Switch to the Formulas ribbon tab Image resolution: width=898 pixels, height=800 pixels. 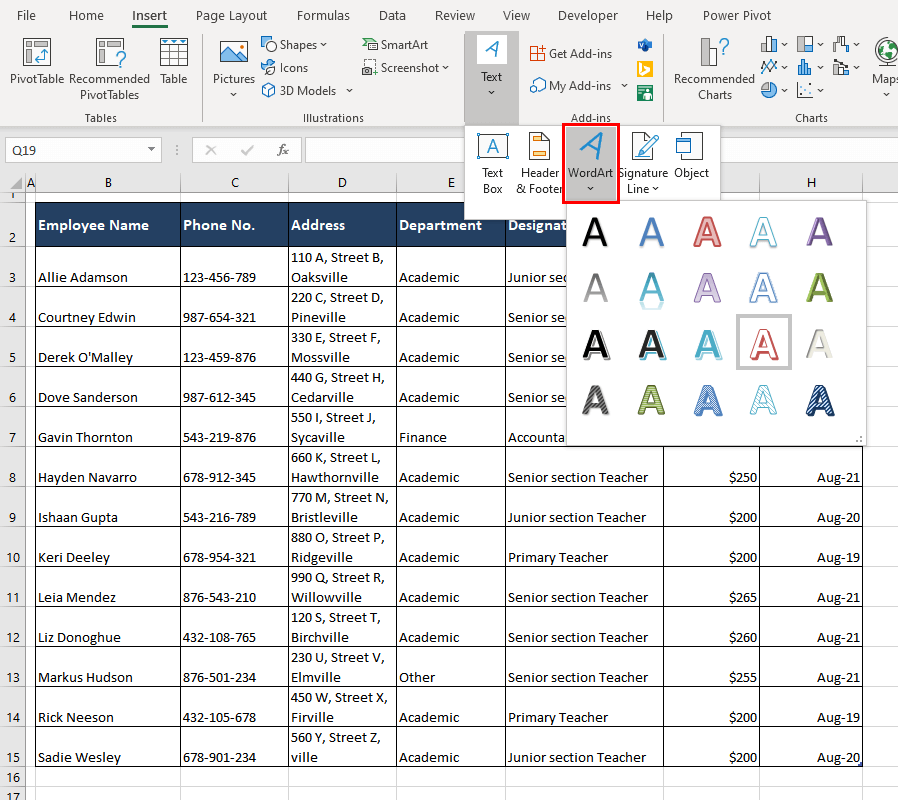(x=322, y=15)
